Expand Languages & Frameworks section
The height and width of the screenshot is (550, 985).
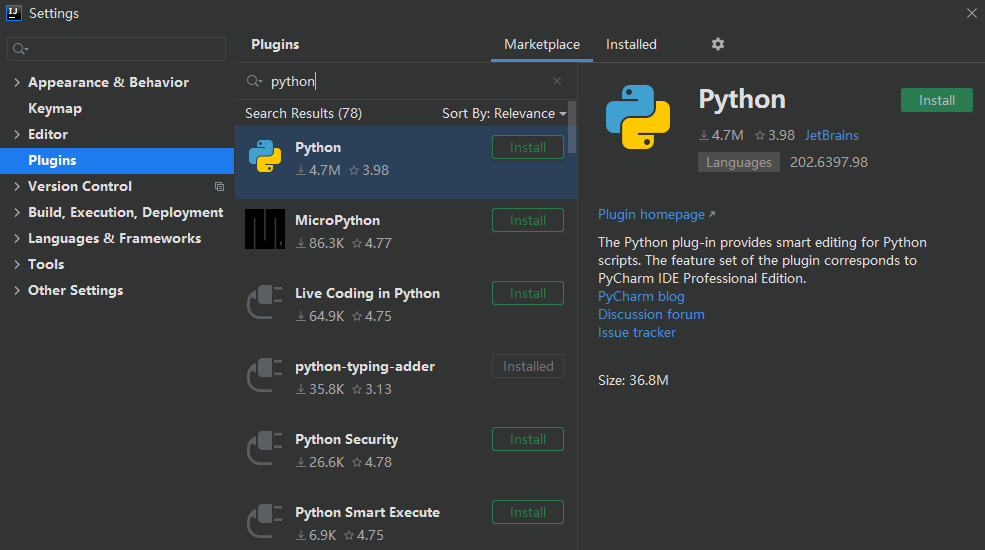(17, 239)
